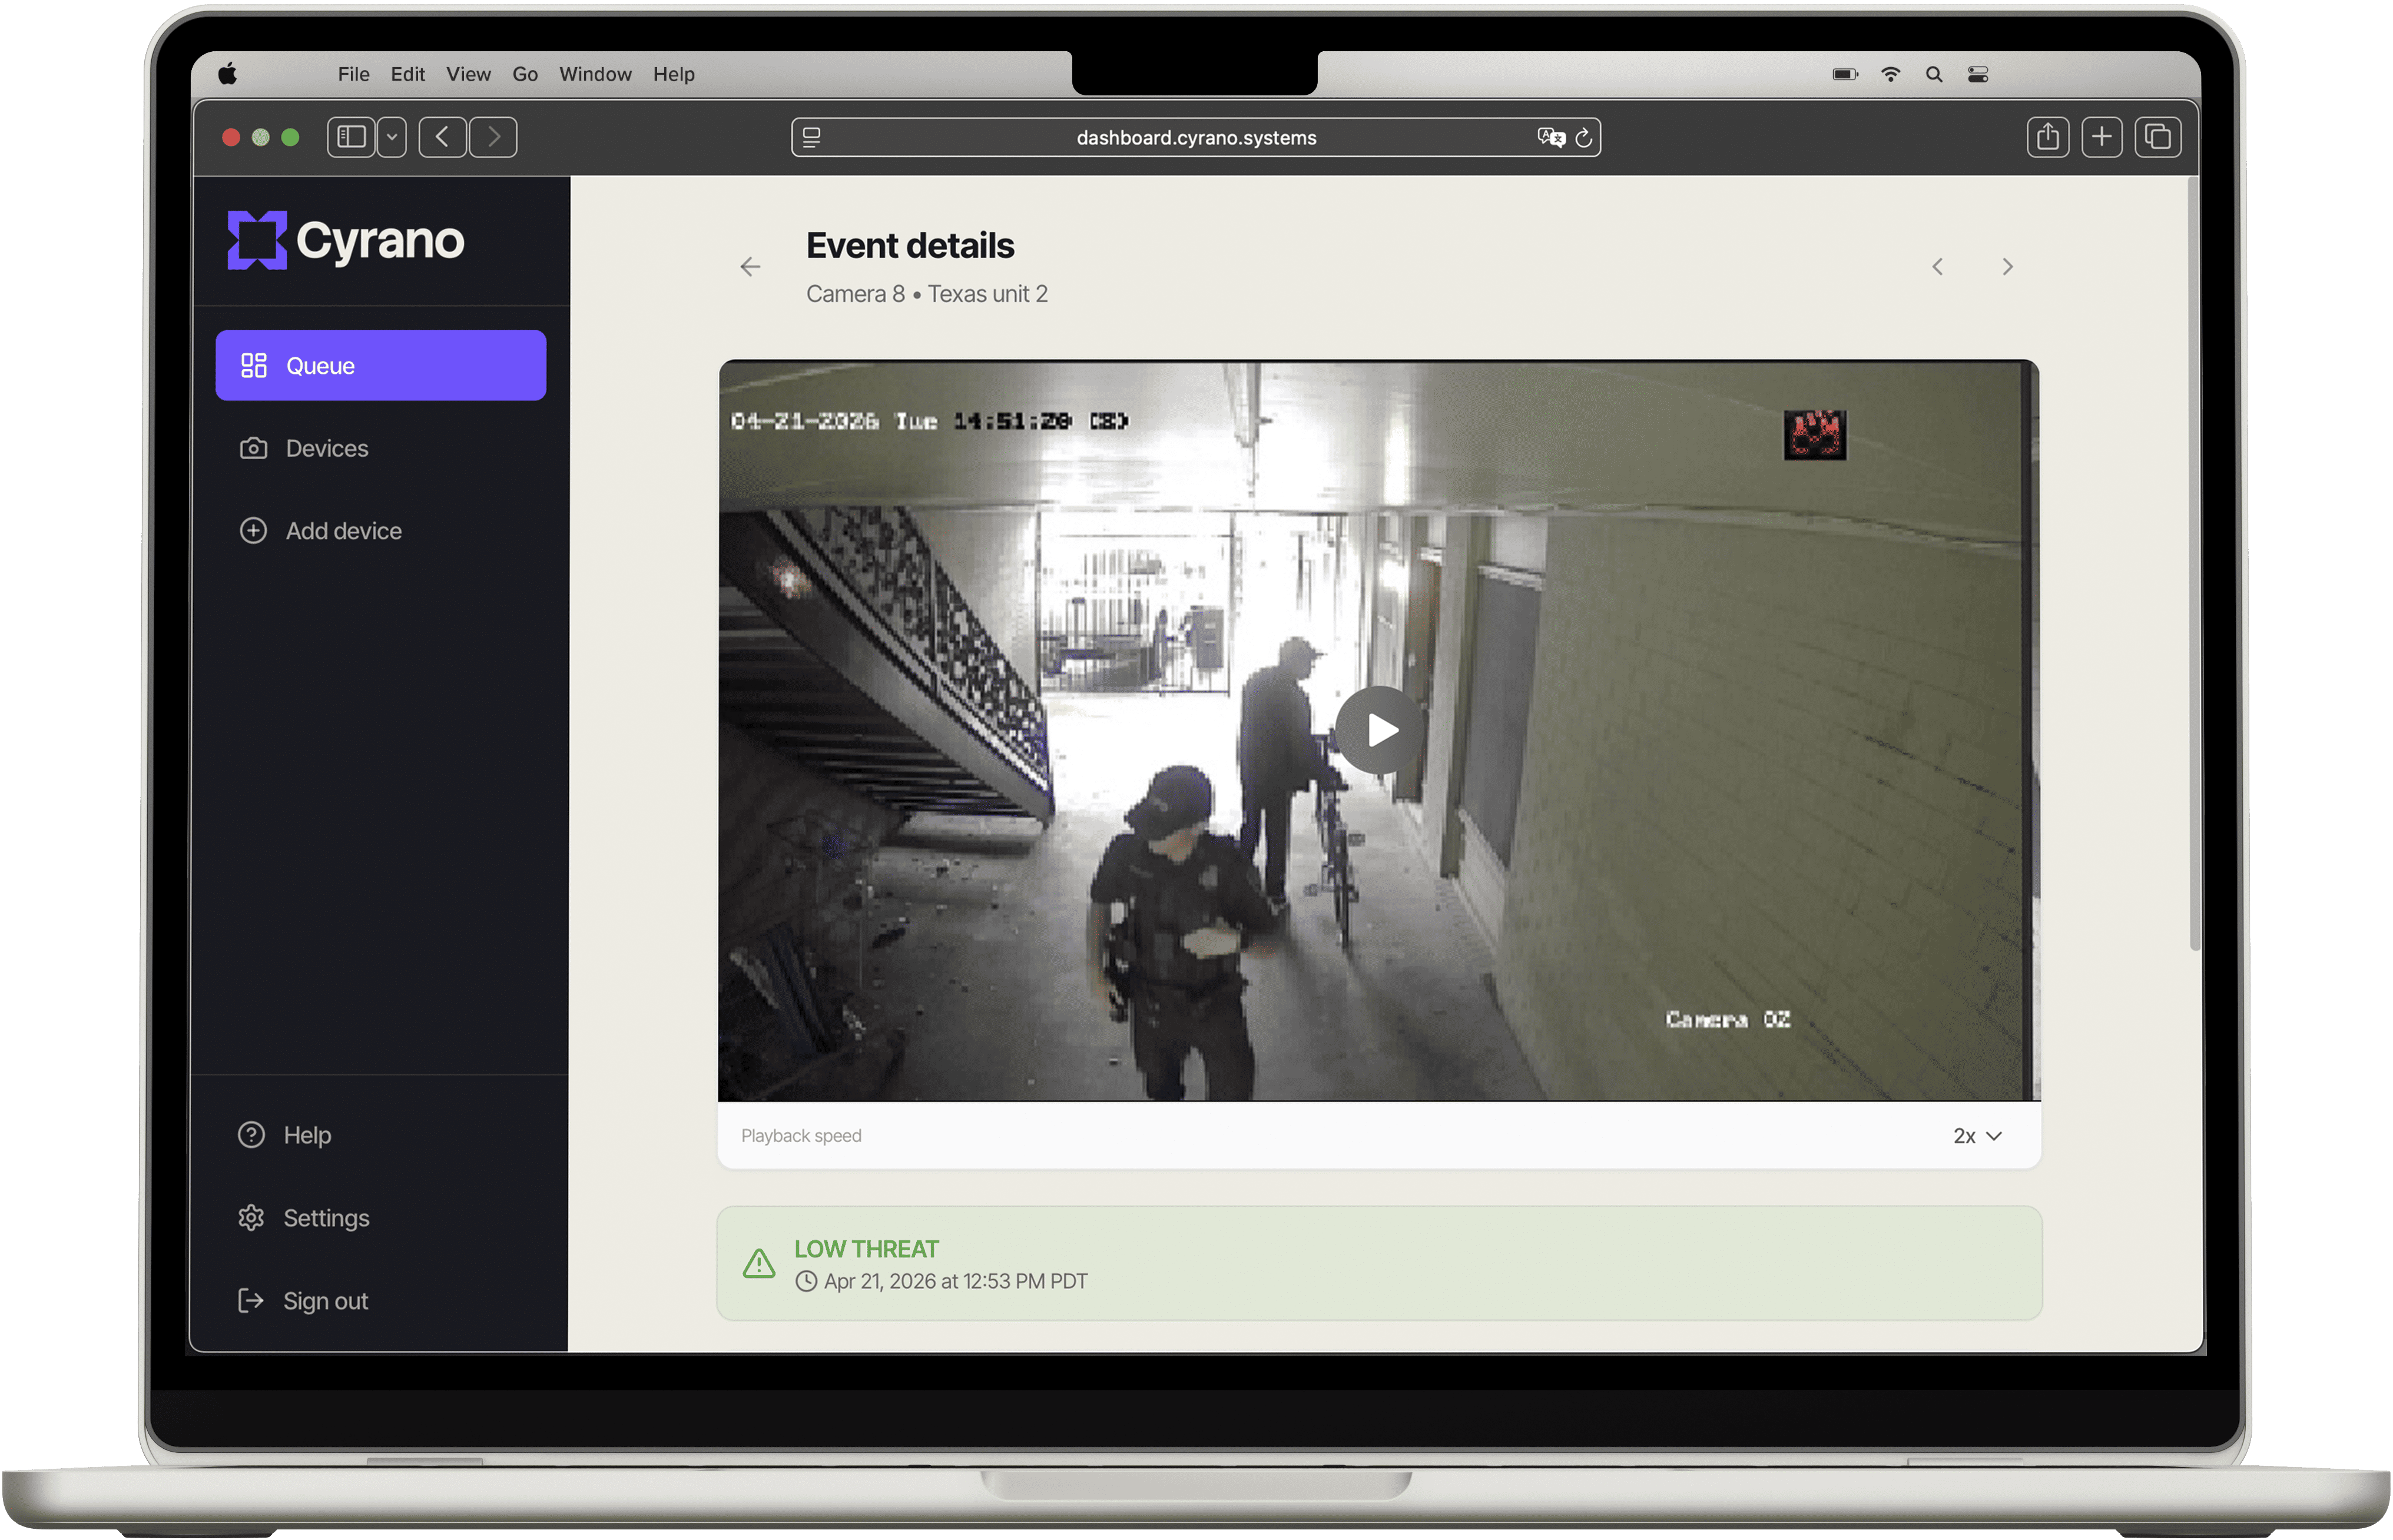Open the Edit menu
2393x1540 pixels.
pos(408,74)
